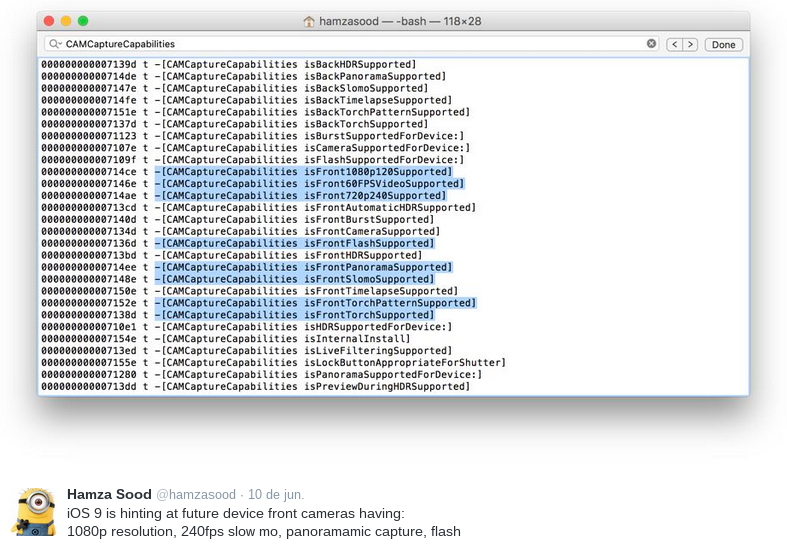Screen dimensions: 787x544
Task: Click the highlighted isFrontPanoramaSupported line
Action: tap(303, 267)
